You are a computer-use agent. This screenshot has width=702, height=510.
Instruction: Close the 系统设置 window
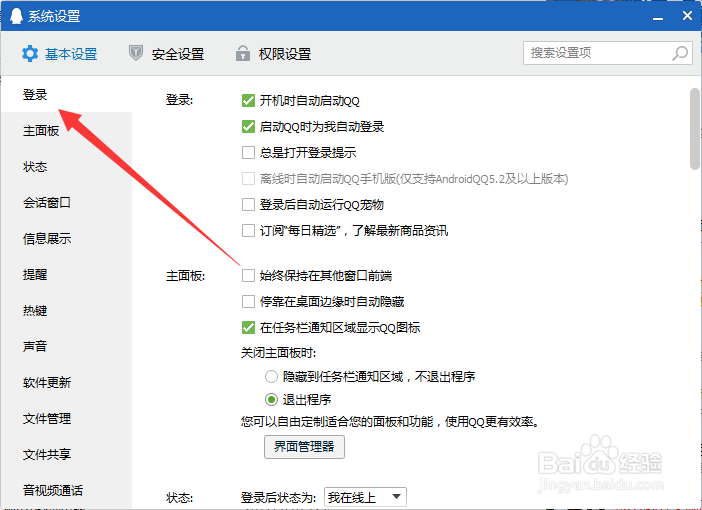click(x=687, y=16)
